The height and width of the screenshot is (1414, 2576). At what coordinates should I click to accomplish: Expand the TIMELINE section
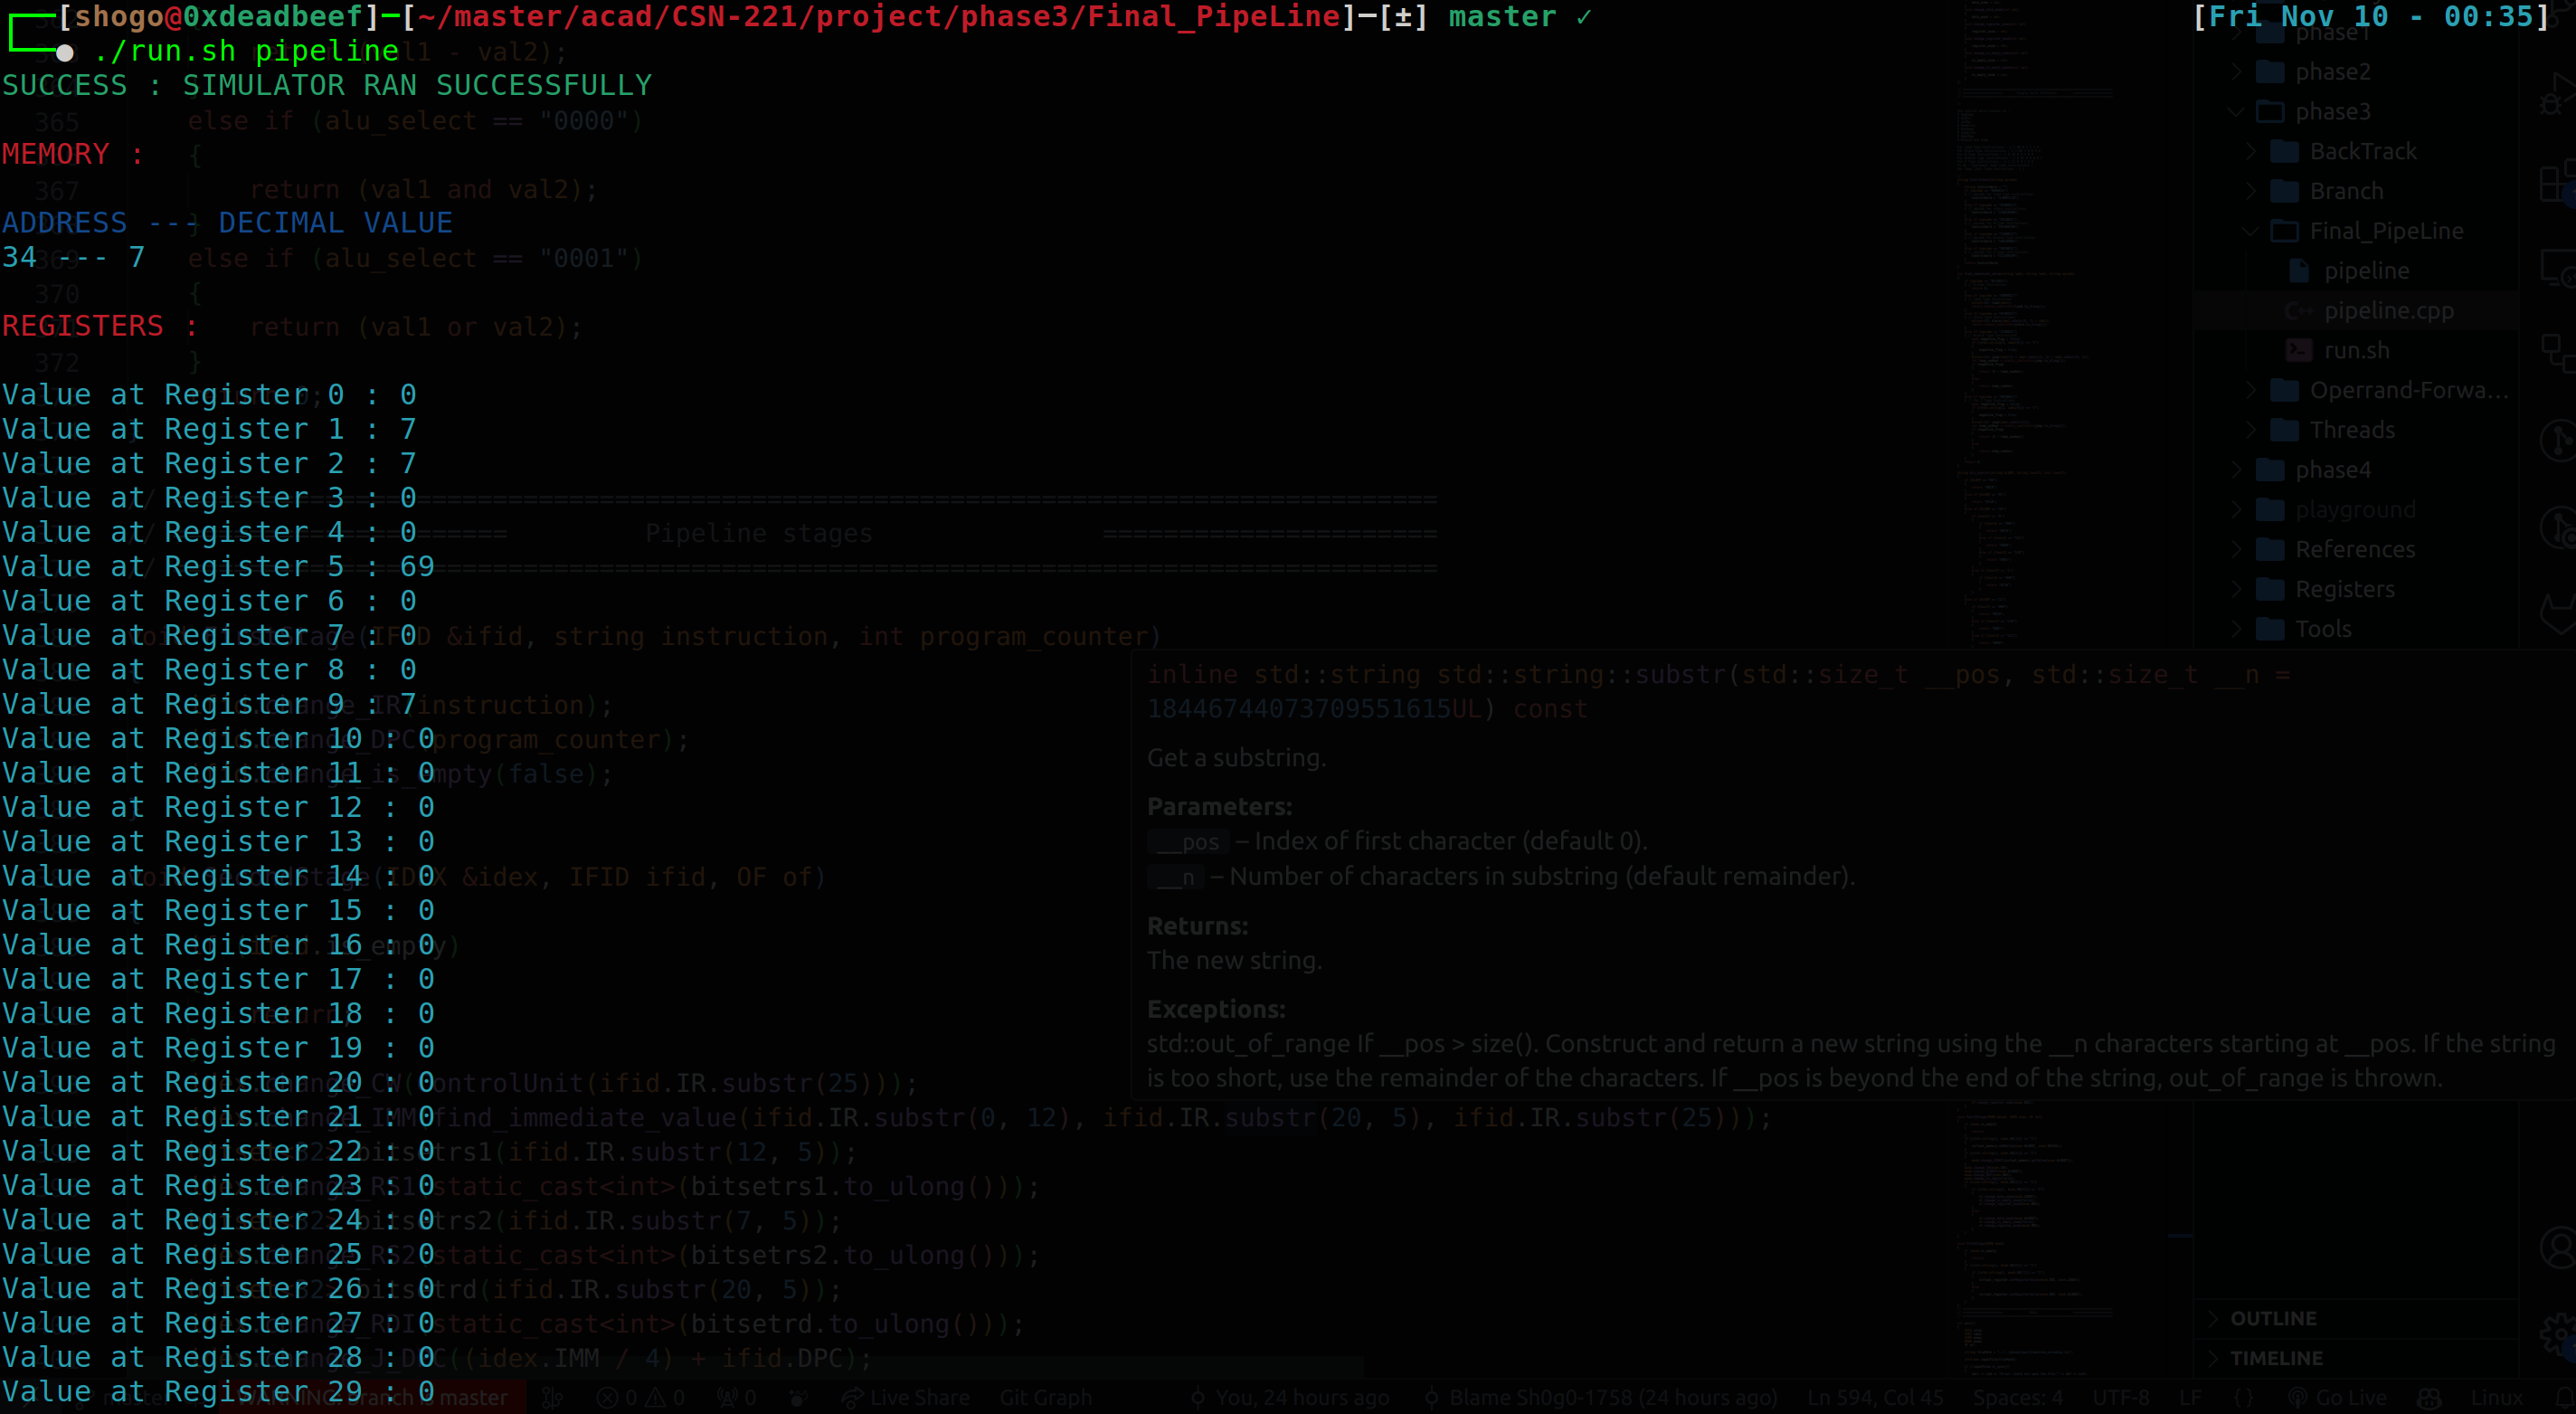click(2277, 1357)
